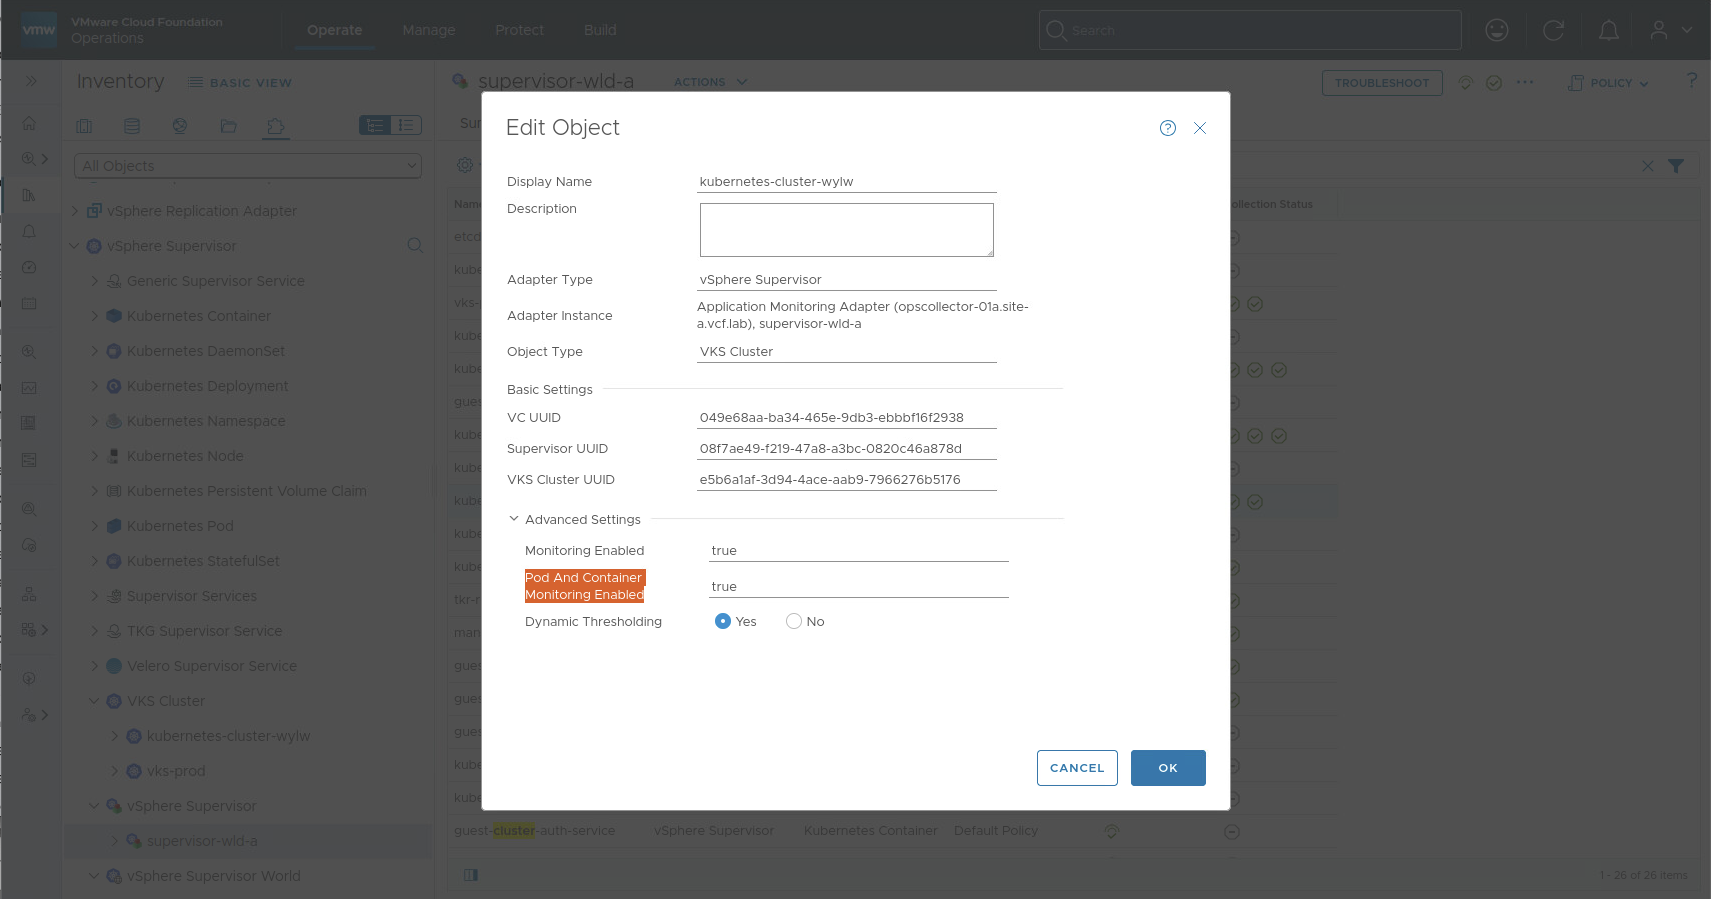Select Kubernetes Persistent Volume Claim item
Screen dimensions: 1711x899
pos(247,491)
